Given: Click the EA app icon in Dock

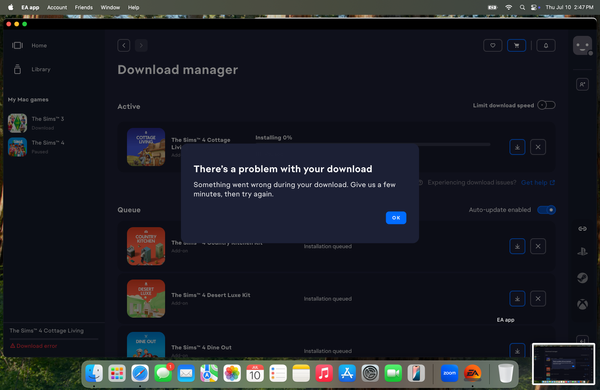Looking at the screenshot, I should click(x=473, y=373).
